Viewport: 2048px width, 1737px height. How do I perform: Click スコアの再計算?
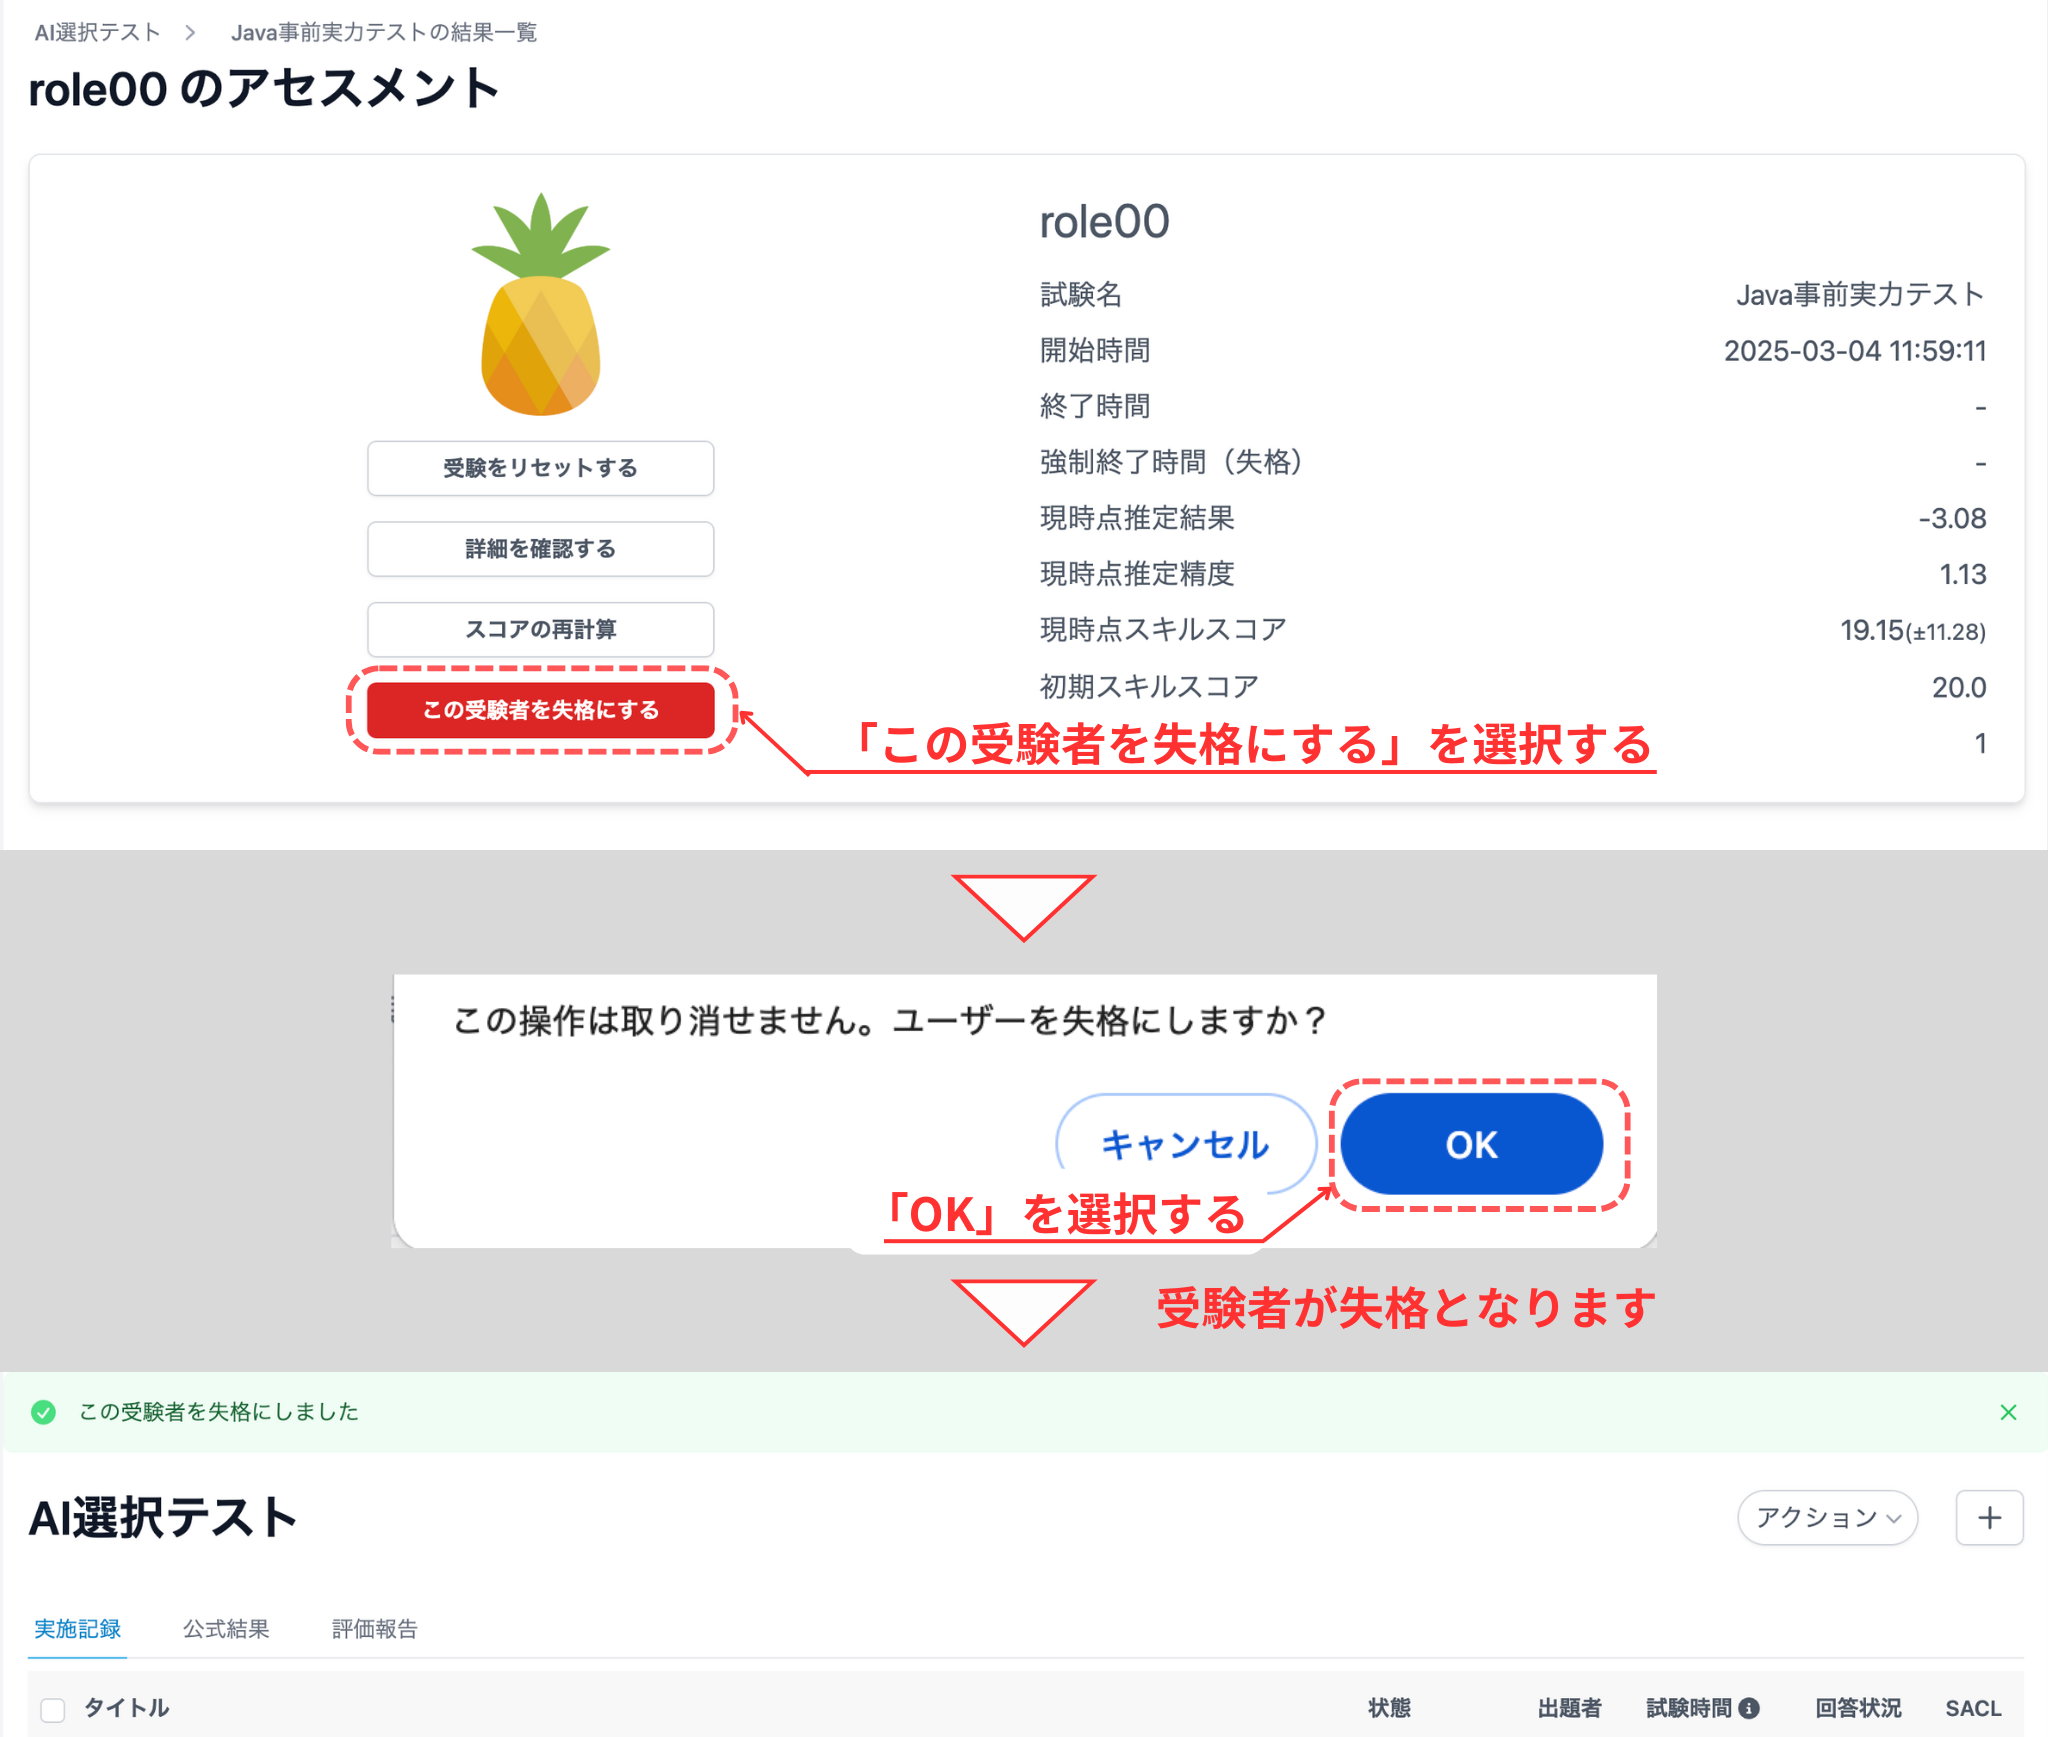540,630
